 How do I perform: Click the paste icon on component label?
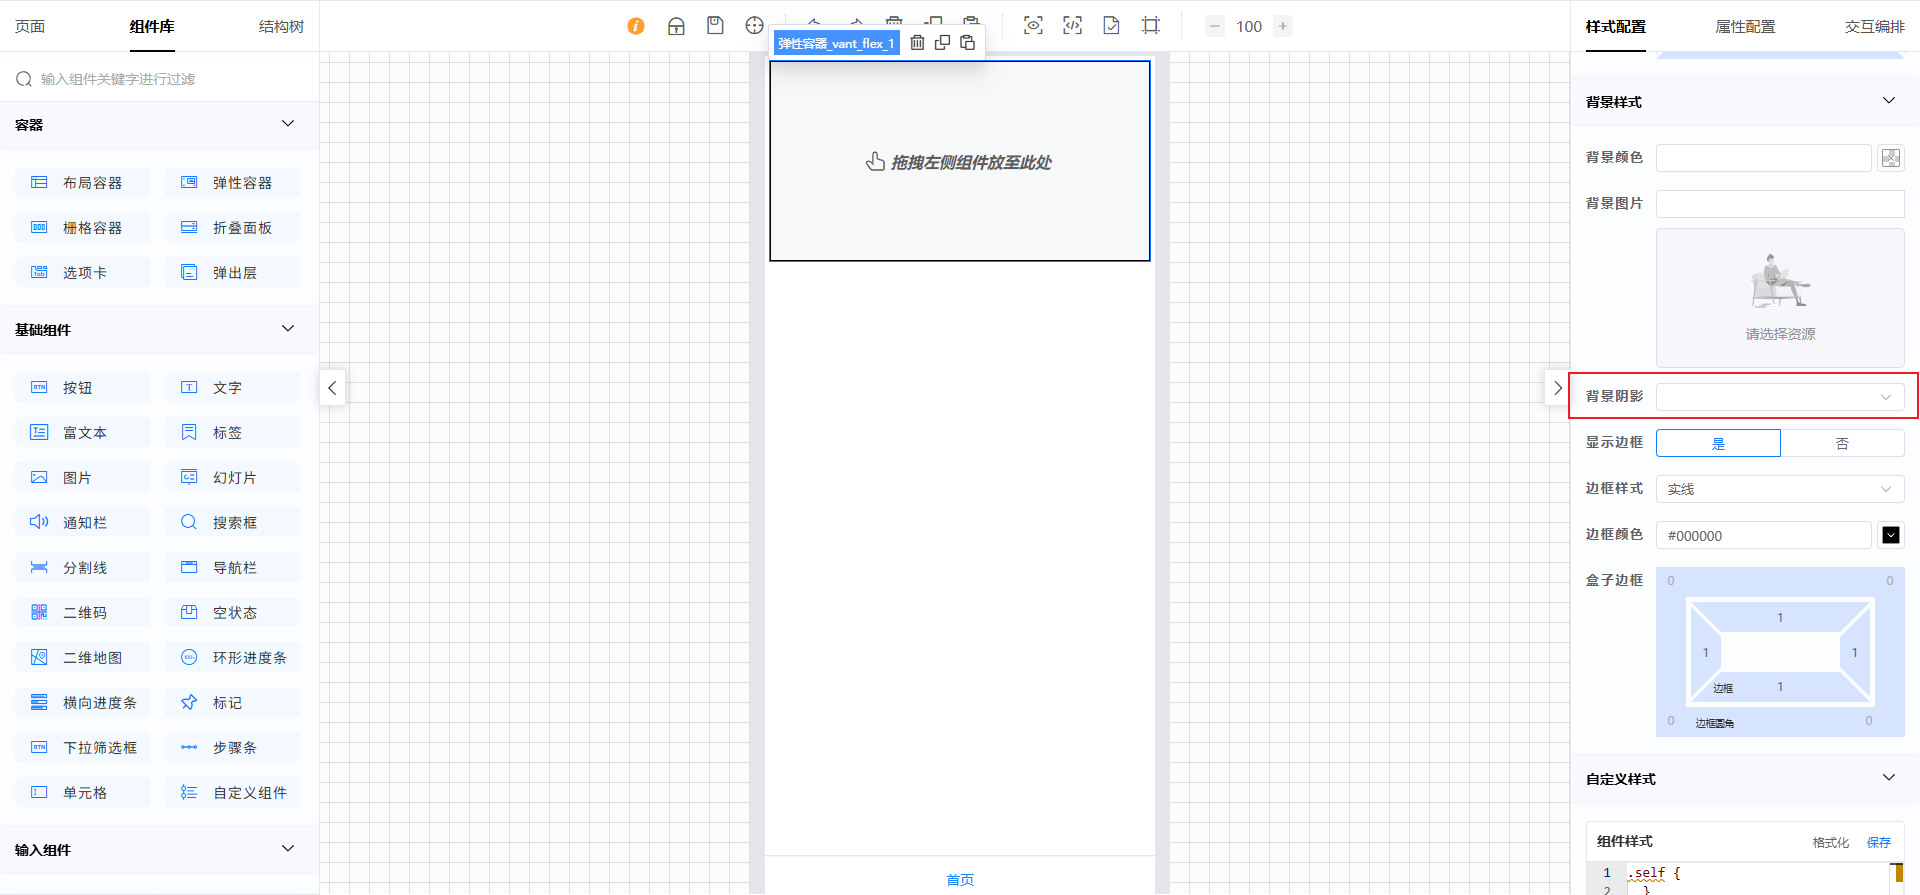click(967, 43)
